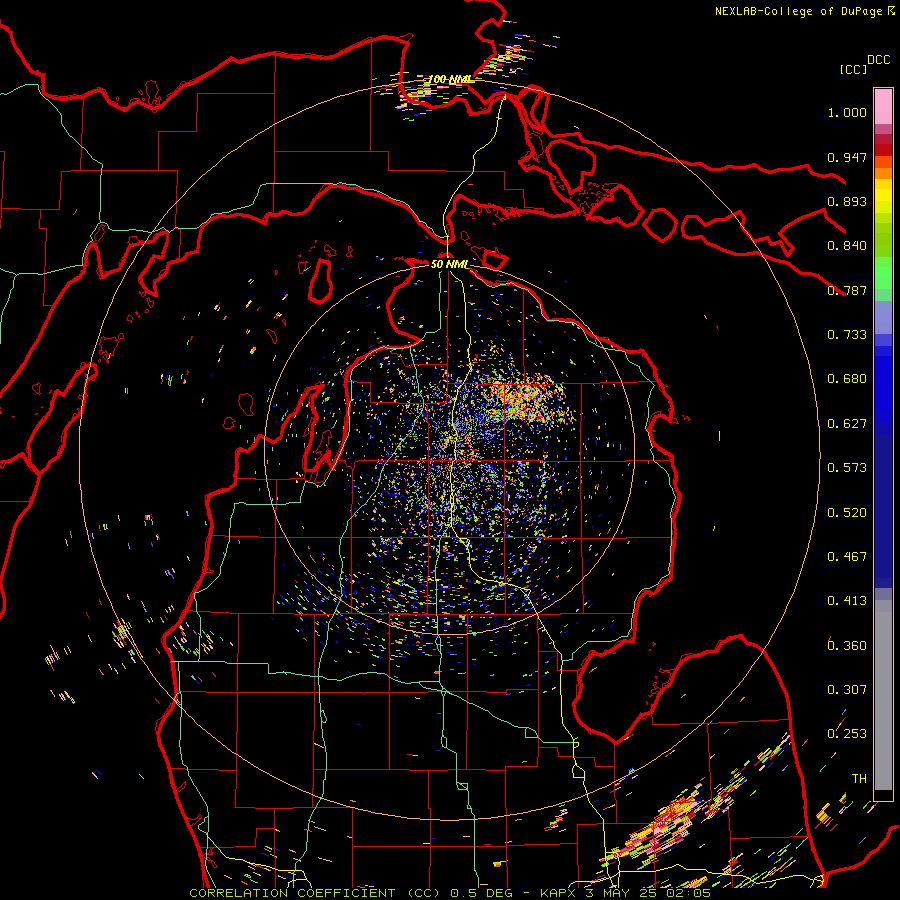Click the TH threshold label on the scale
Screen dimensions: 900x900
pyautogui.click(x=859, y=779)
